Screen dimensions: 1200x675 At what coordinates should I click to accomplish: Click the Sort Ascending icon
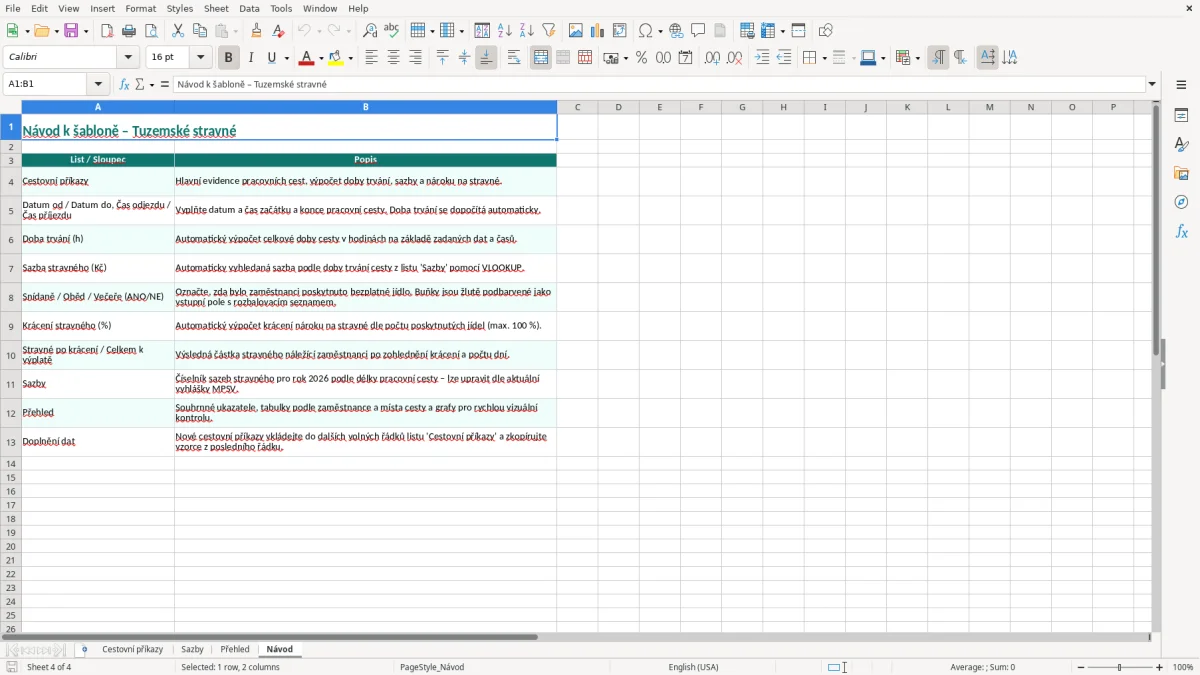tap(505, 31)
